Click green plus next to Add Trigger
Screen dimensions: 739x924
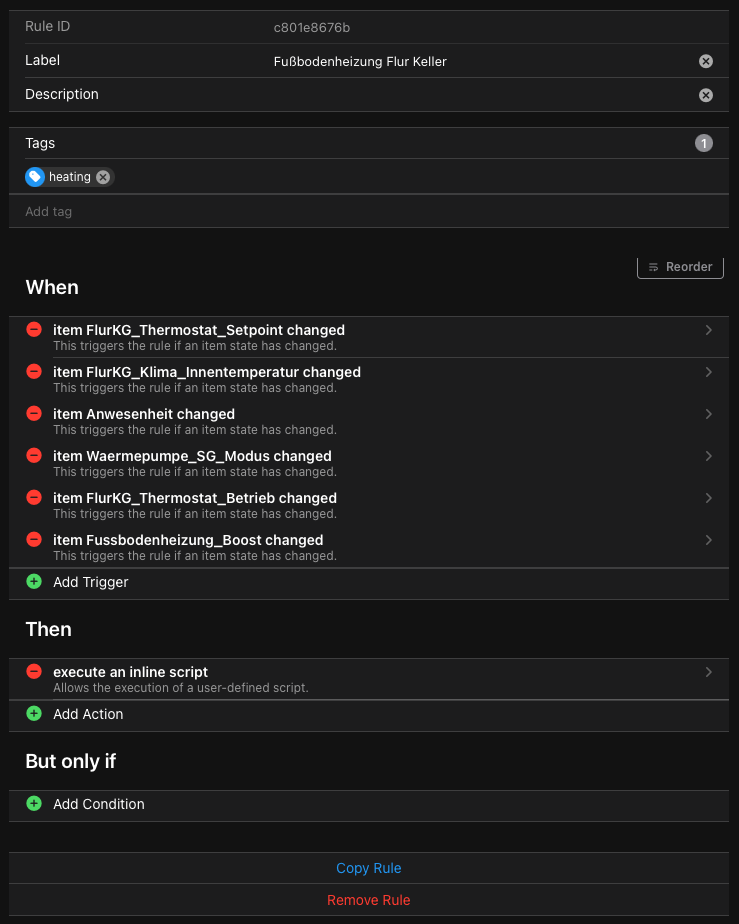[34, 582]
